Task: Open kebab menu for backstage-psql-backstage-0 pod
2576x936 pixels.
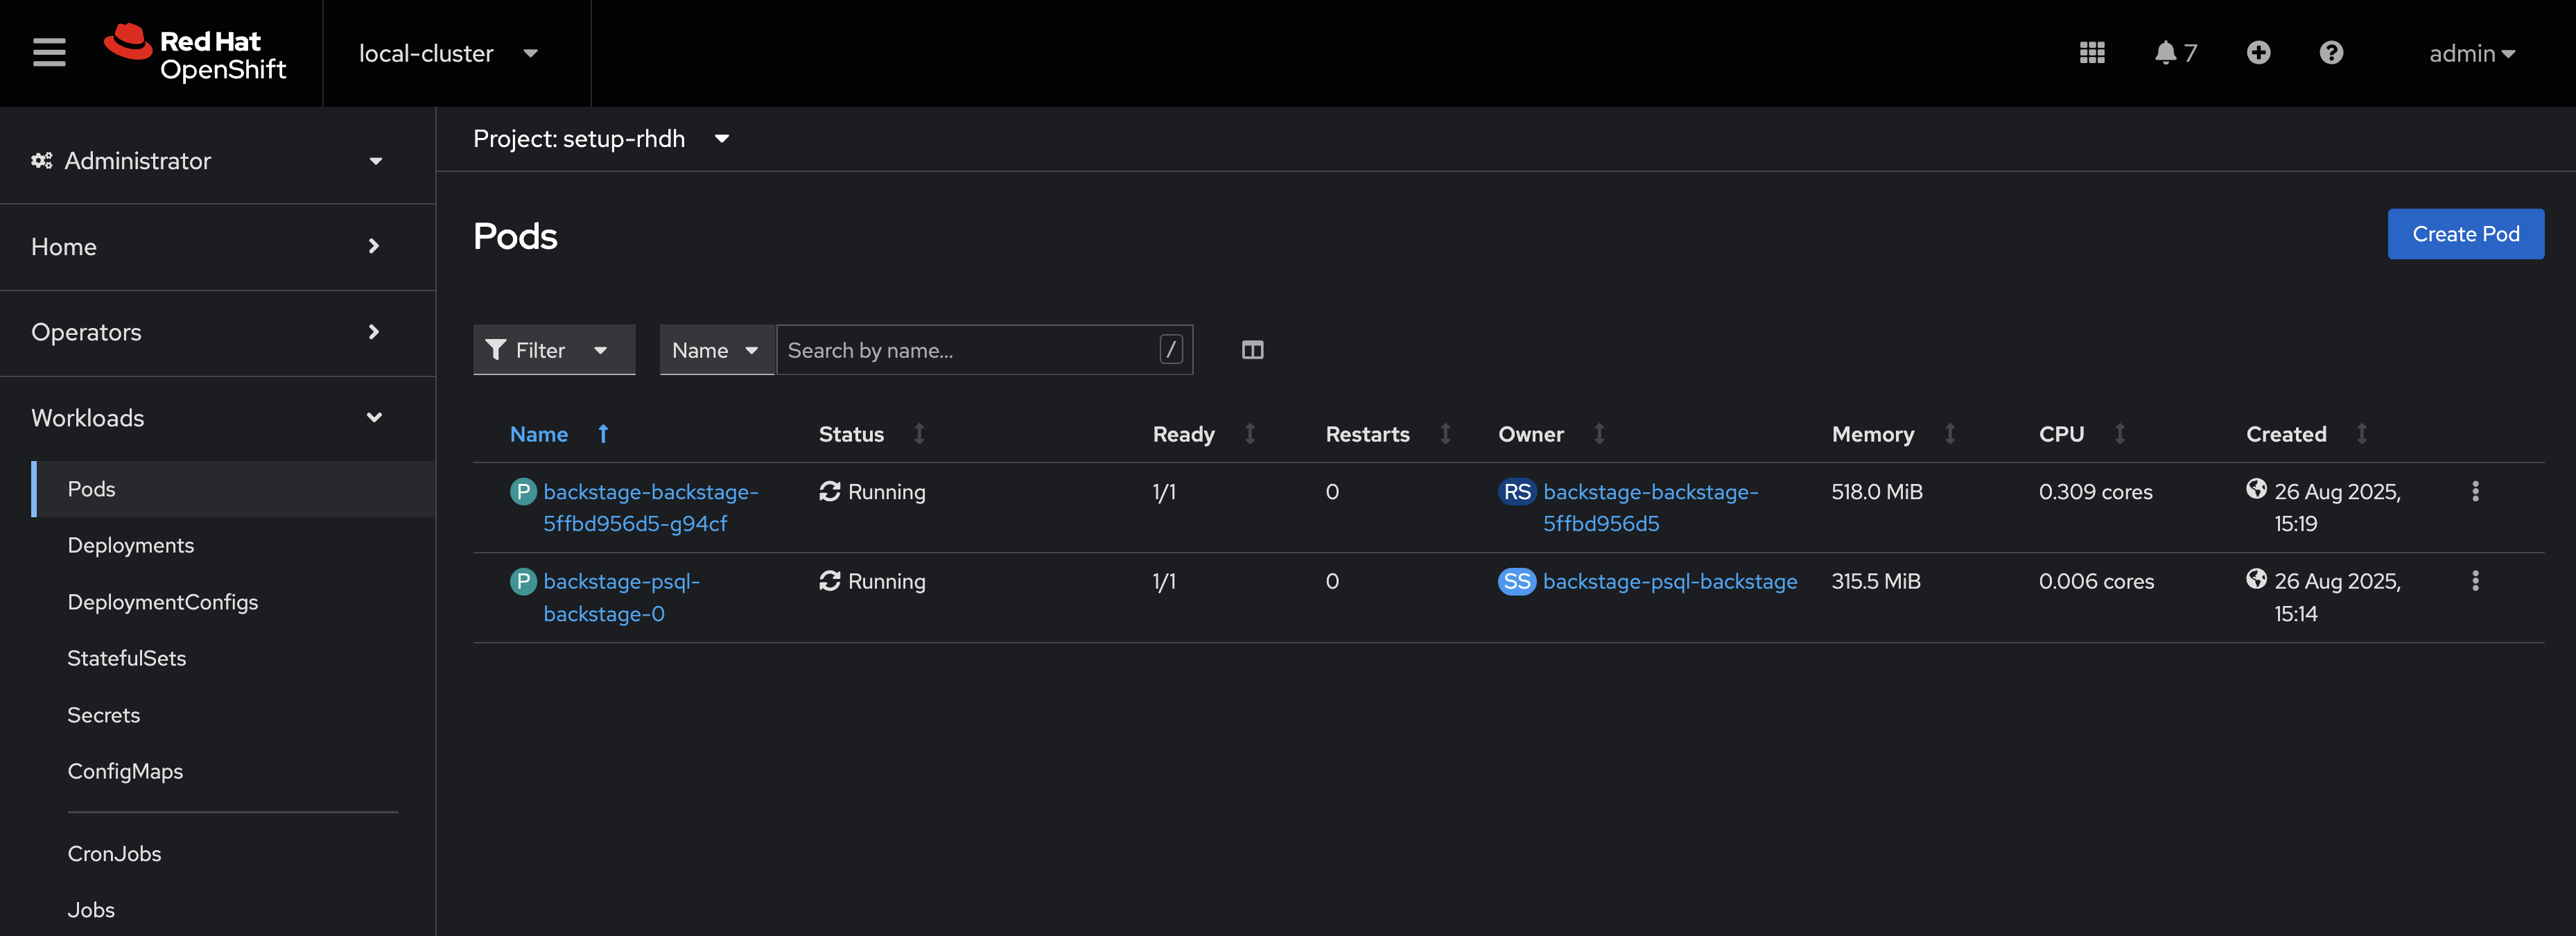Action: (2475, 581)
